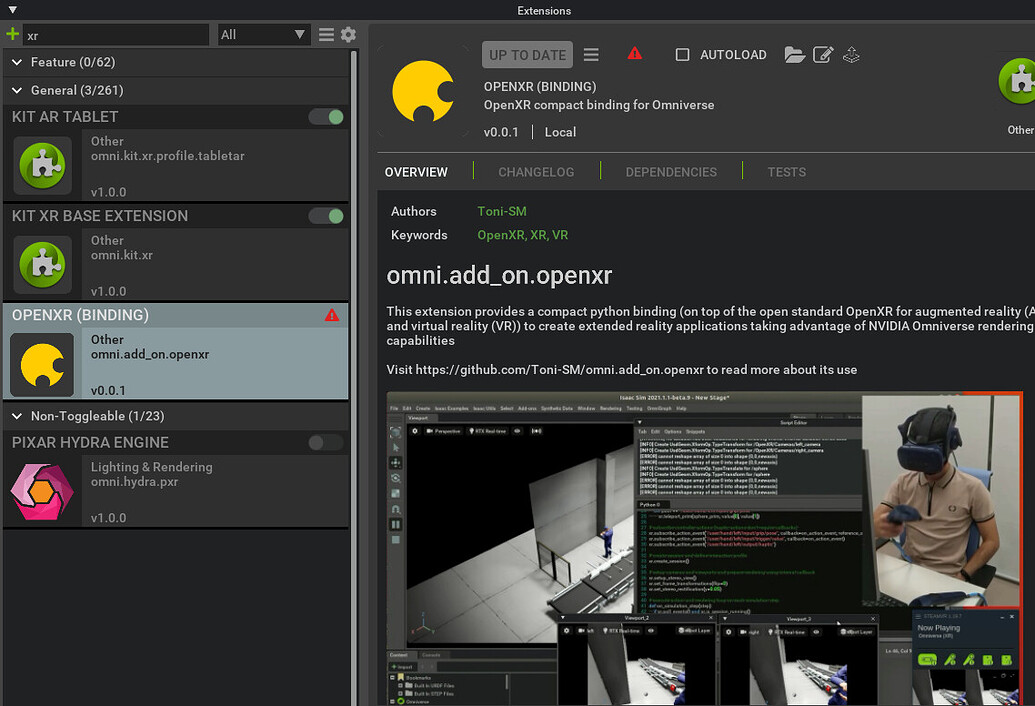
Task: Open the extension folder icon
Action: 795,55
